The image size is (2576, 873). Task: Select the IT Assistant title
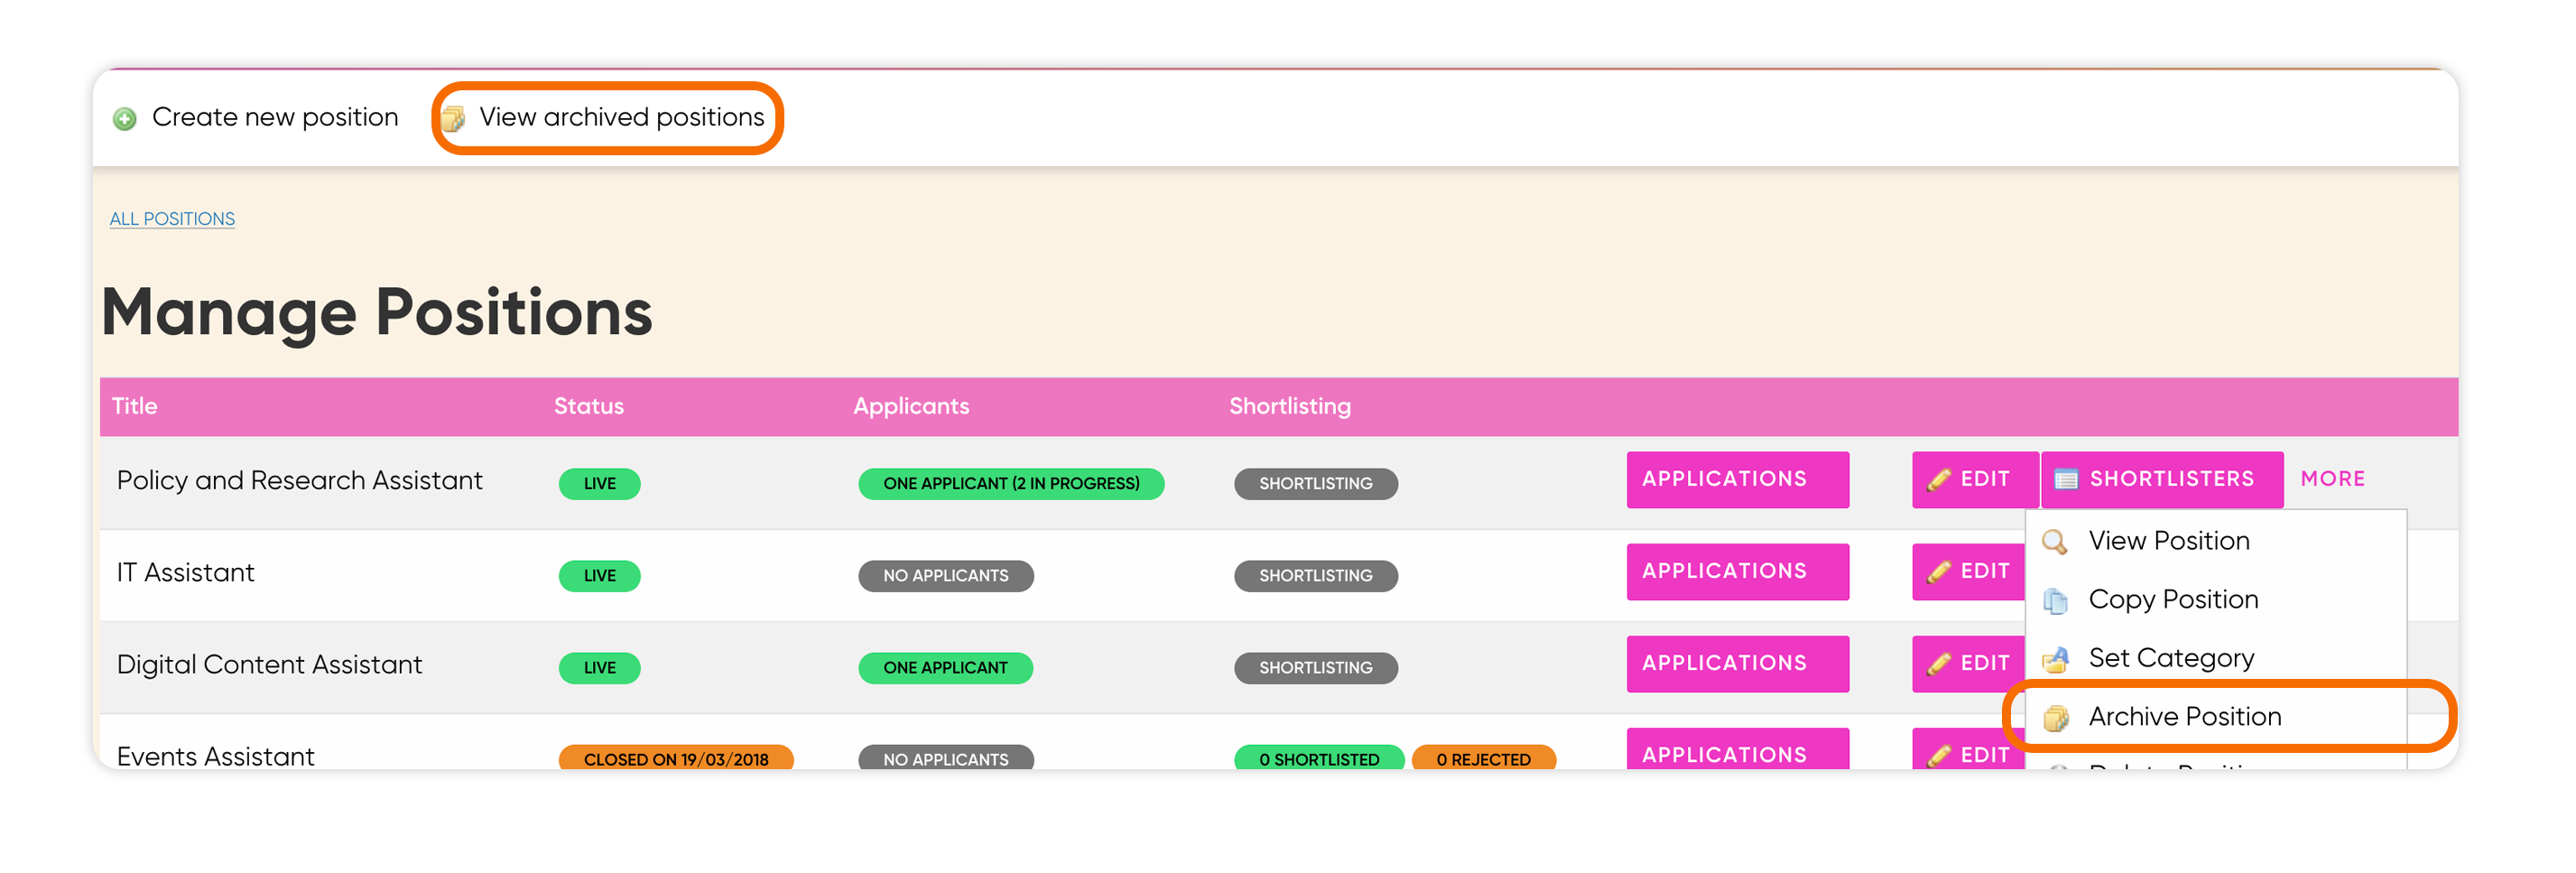(186, 573)
